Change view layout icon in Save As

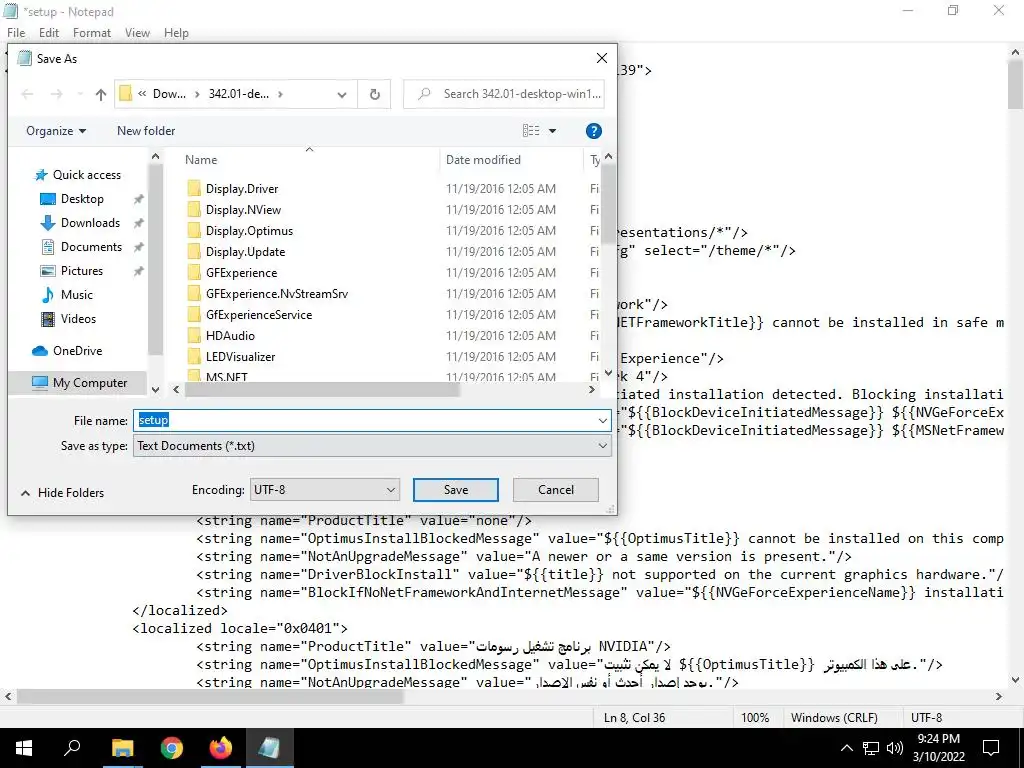[531, 131]
